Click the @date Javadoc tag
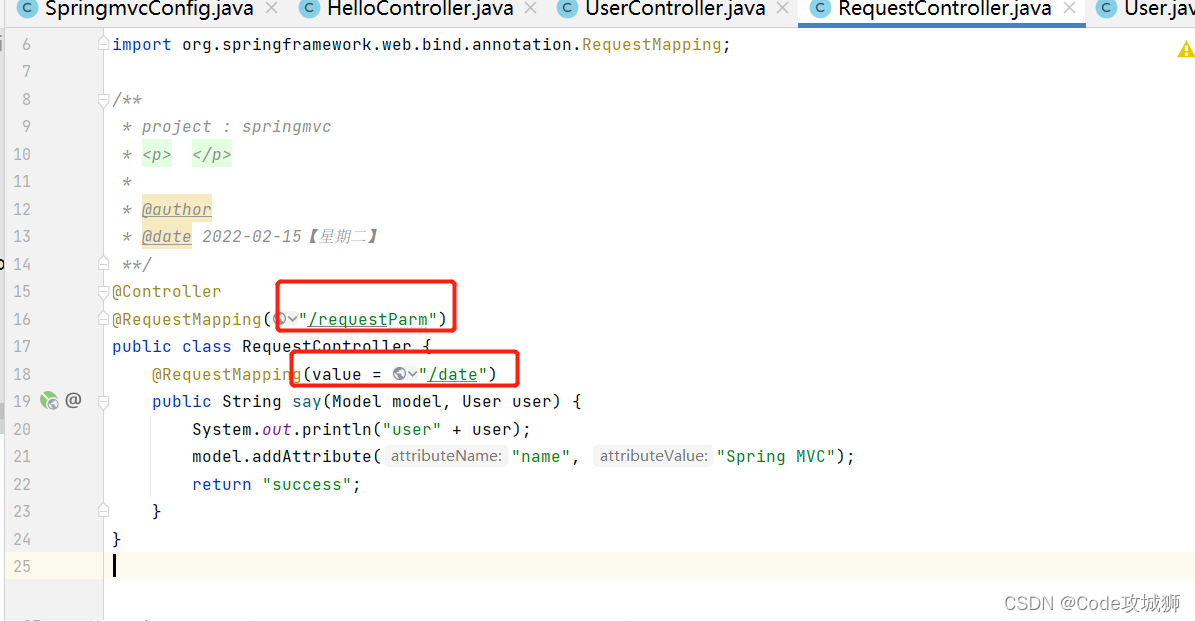 coord(167,237)
